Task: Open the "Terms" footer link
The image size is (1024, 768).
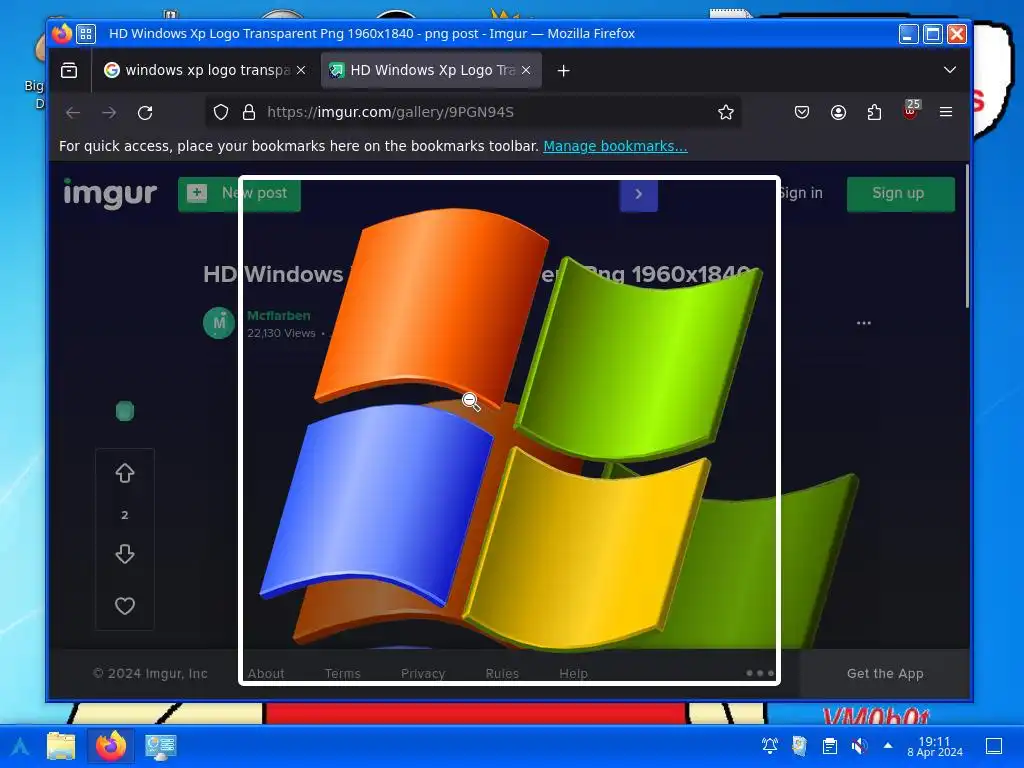Action: point(343,673)
